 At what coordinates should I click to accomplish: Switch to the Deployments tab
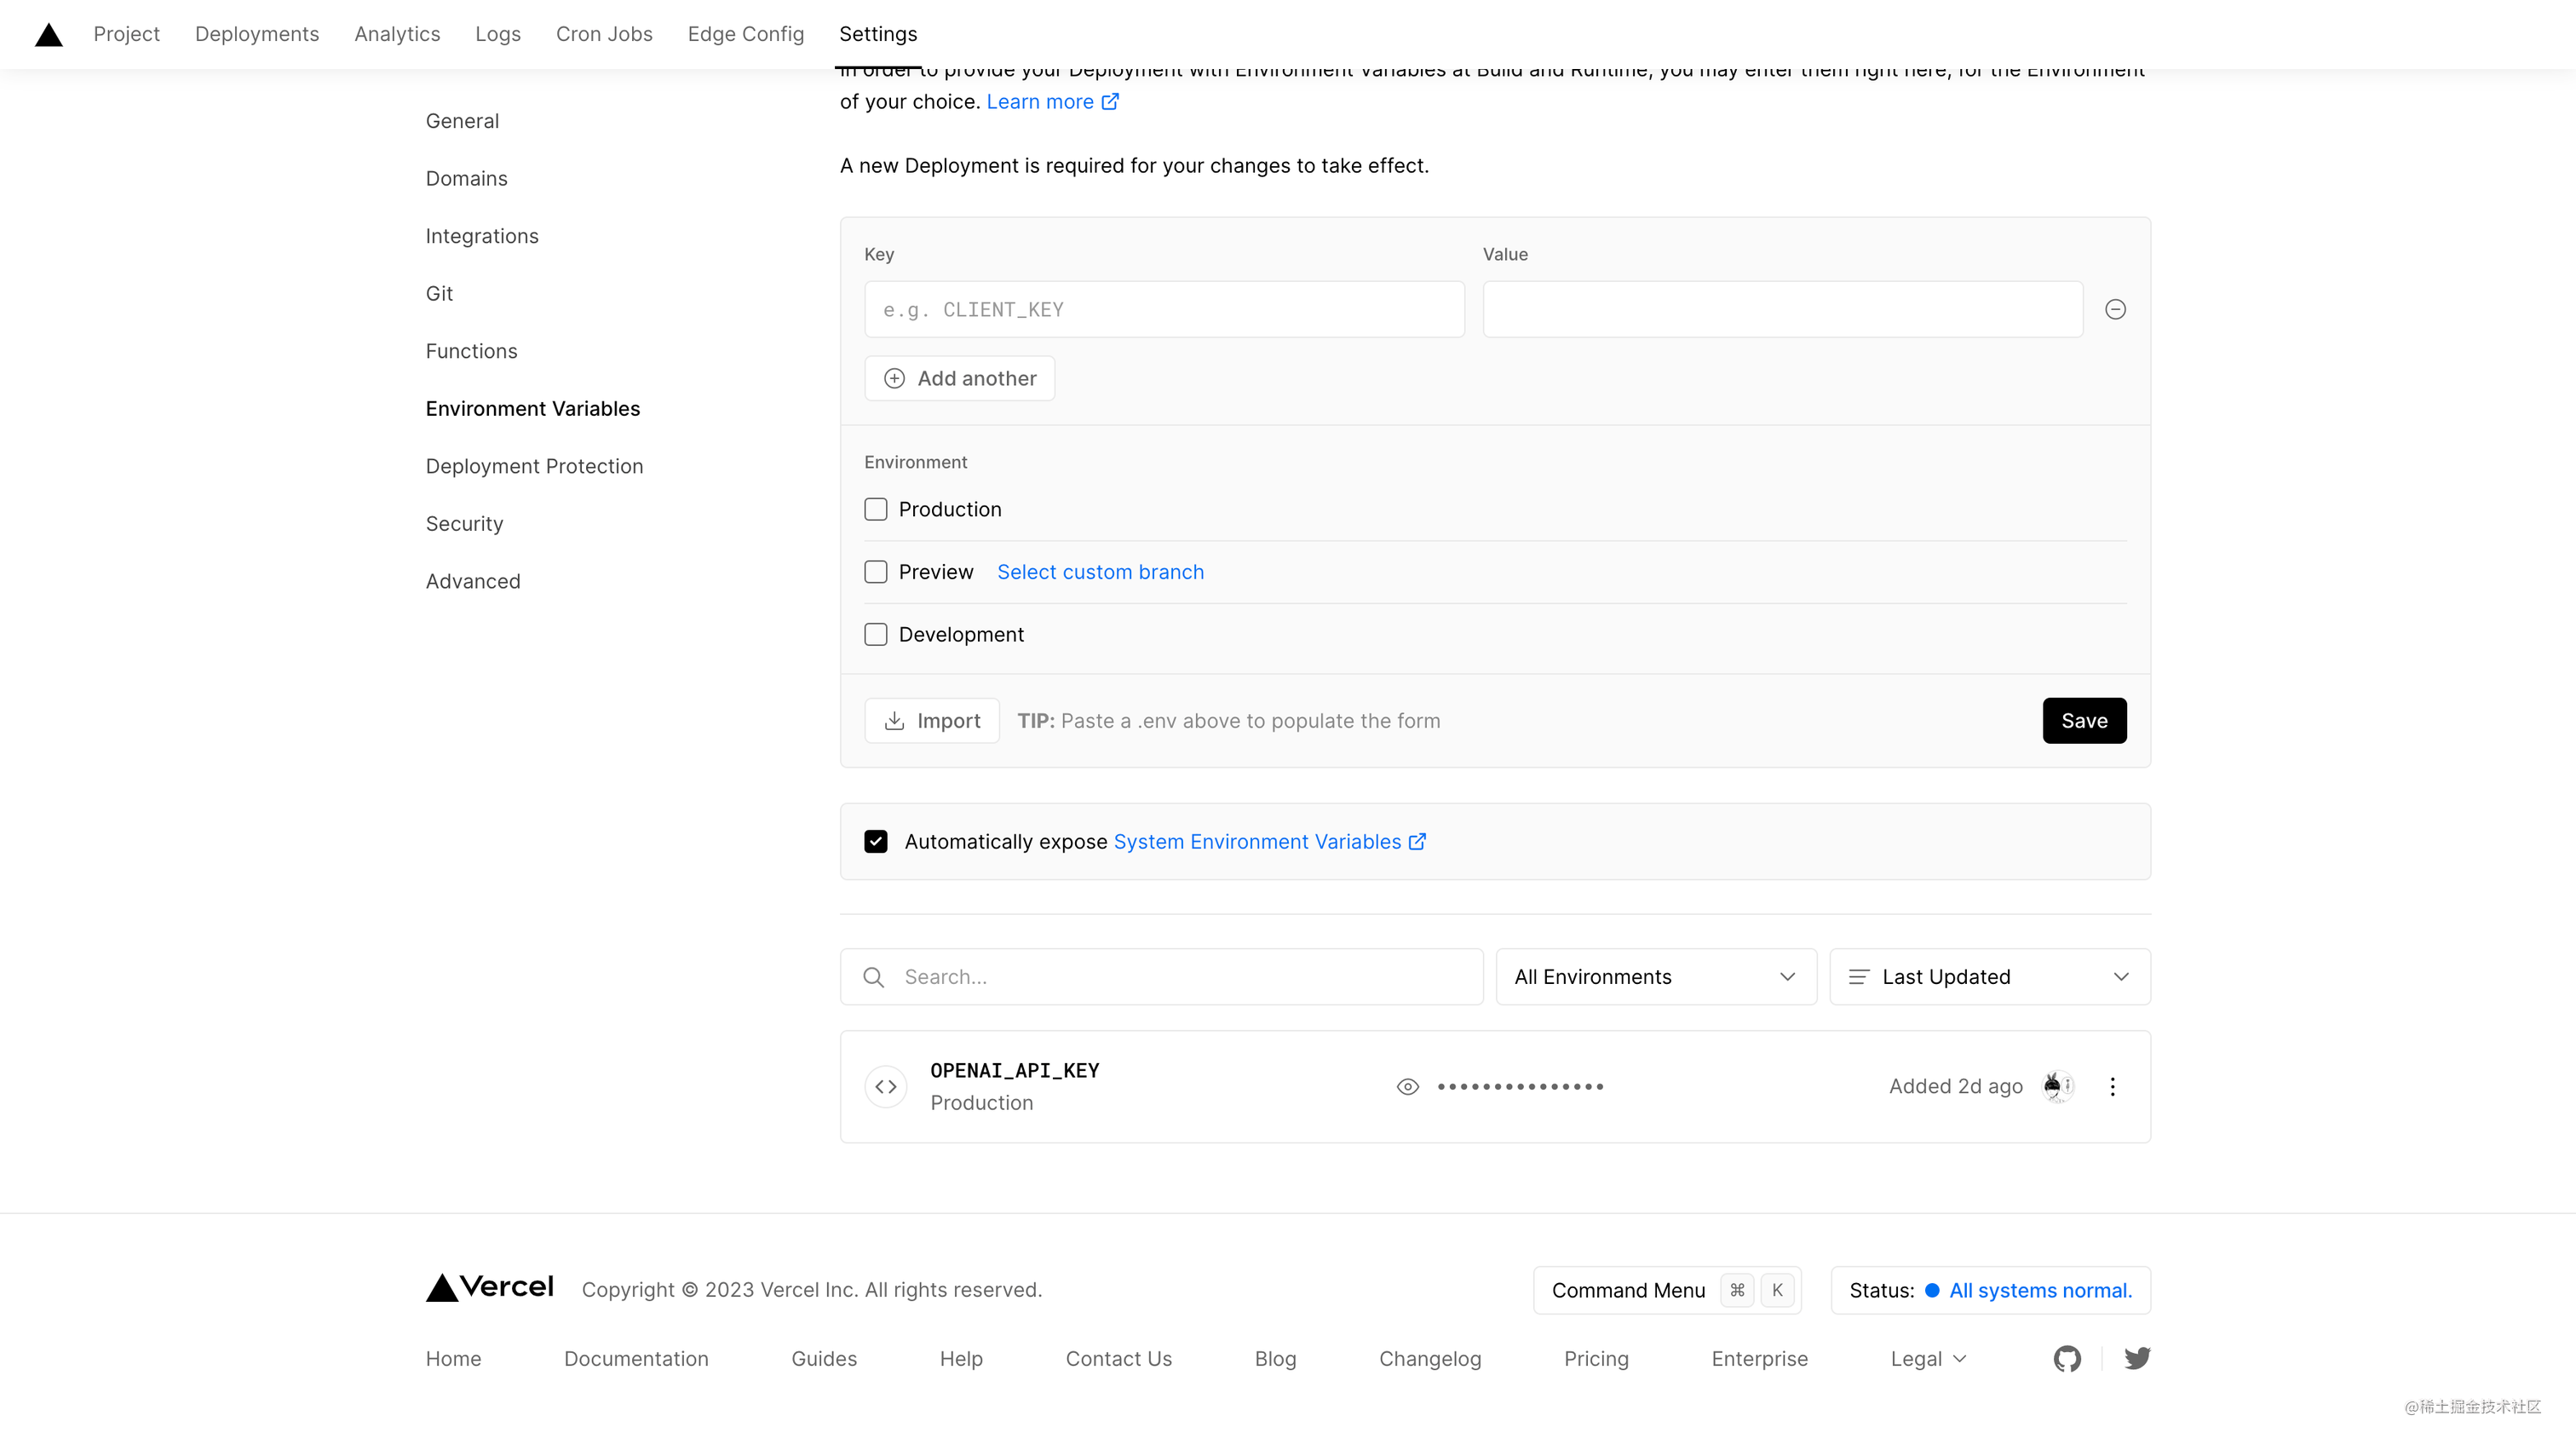point(257,34)
